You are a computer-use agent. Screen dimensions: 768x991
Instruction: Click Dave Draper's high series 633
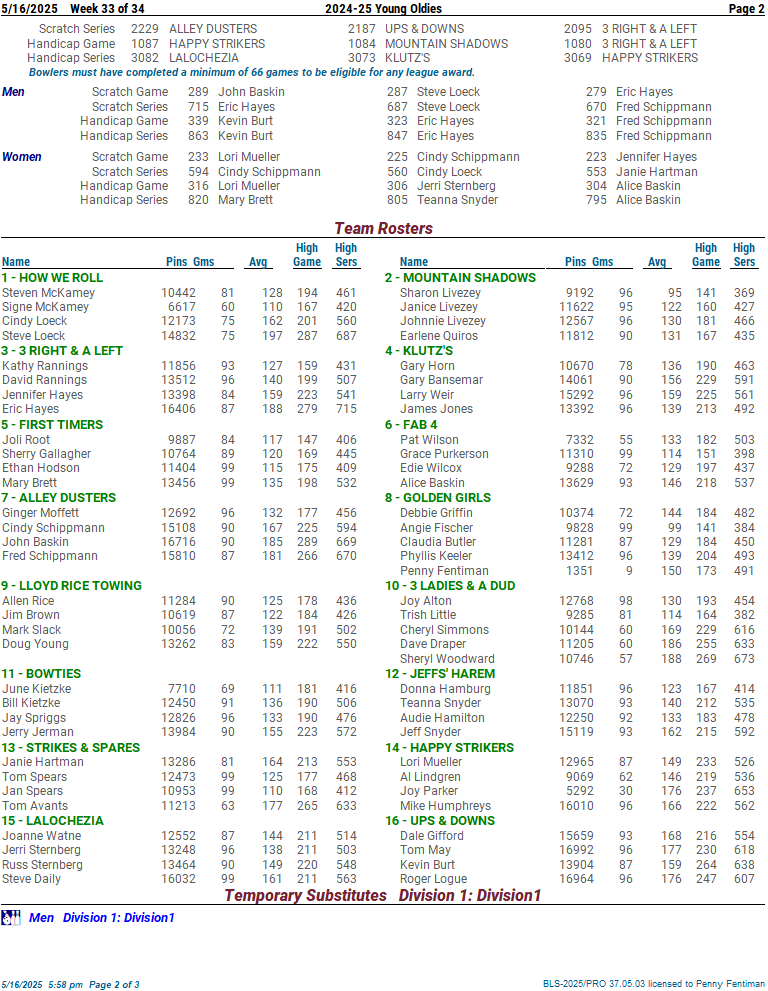coord(744,645)
